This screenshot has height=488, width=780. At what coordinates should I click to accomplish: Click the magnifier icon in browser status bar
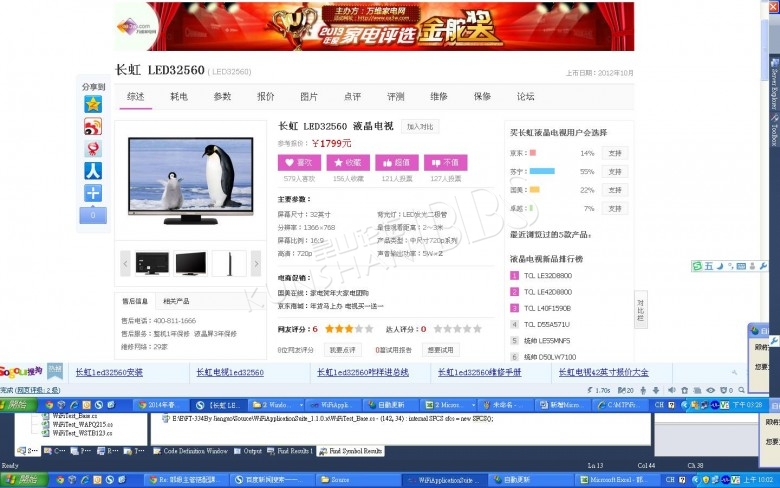(x=742, y=390)
